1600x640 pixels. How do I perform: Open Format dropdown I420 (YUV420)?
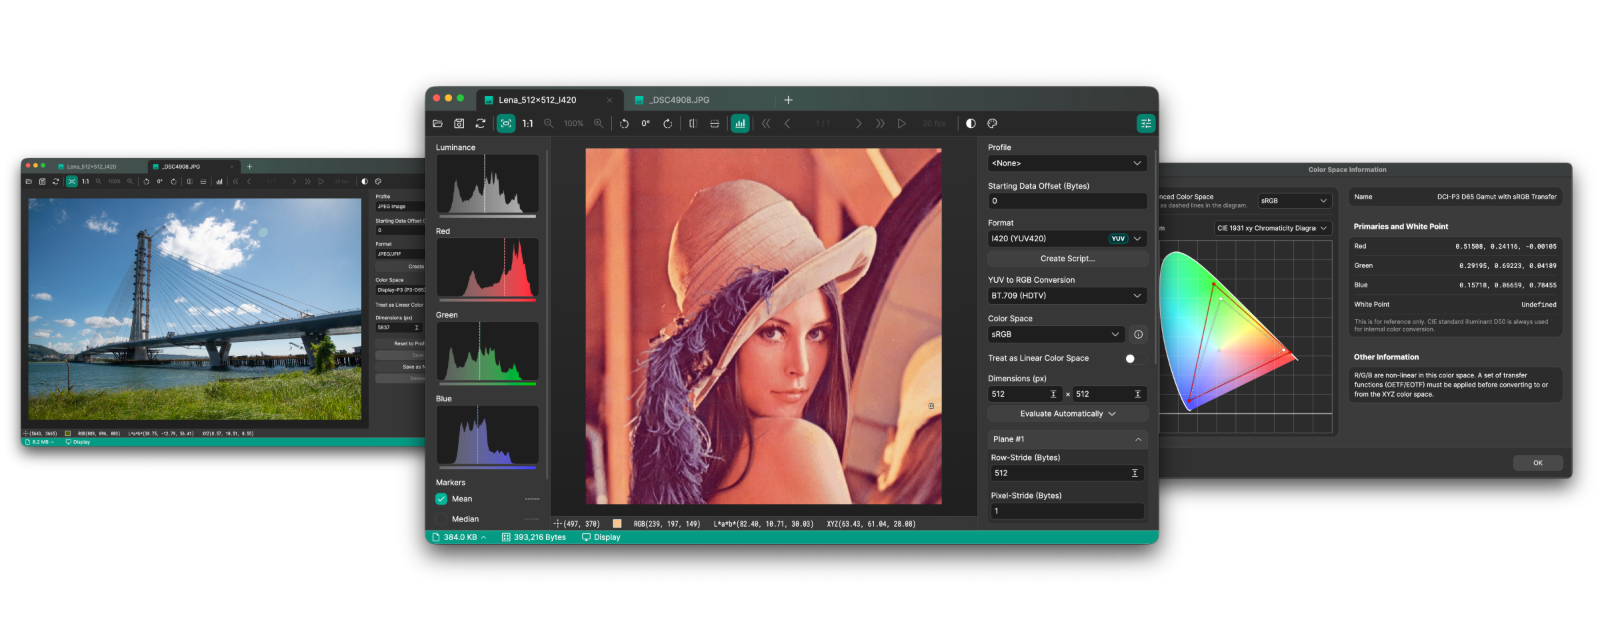(1067, 239)
